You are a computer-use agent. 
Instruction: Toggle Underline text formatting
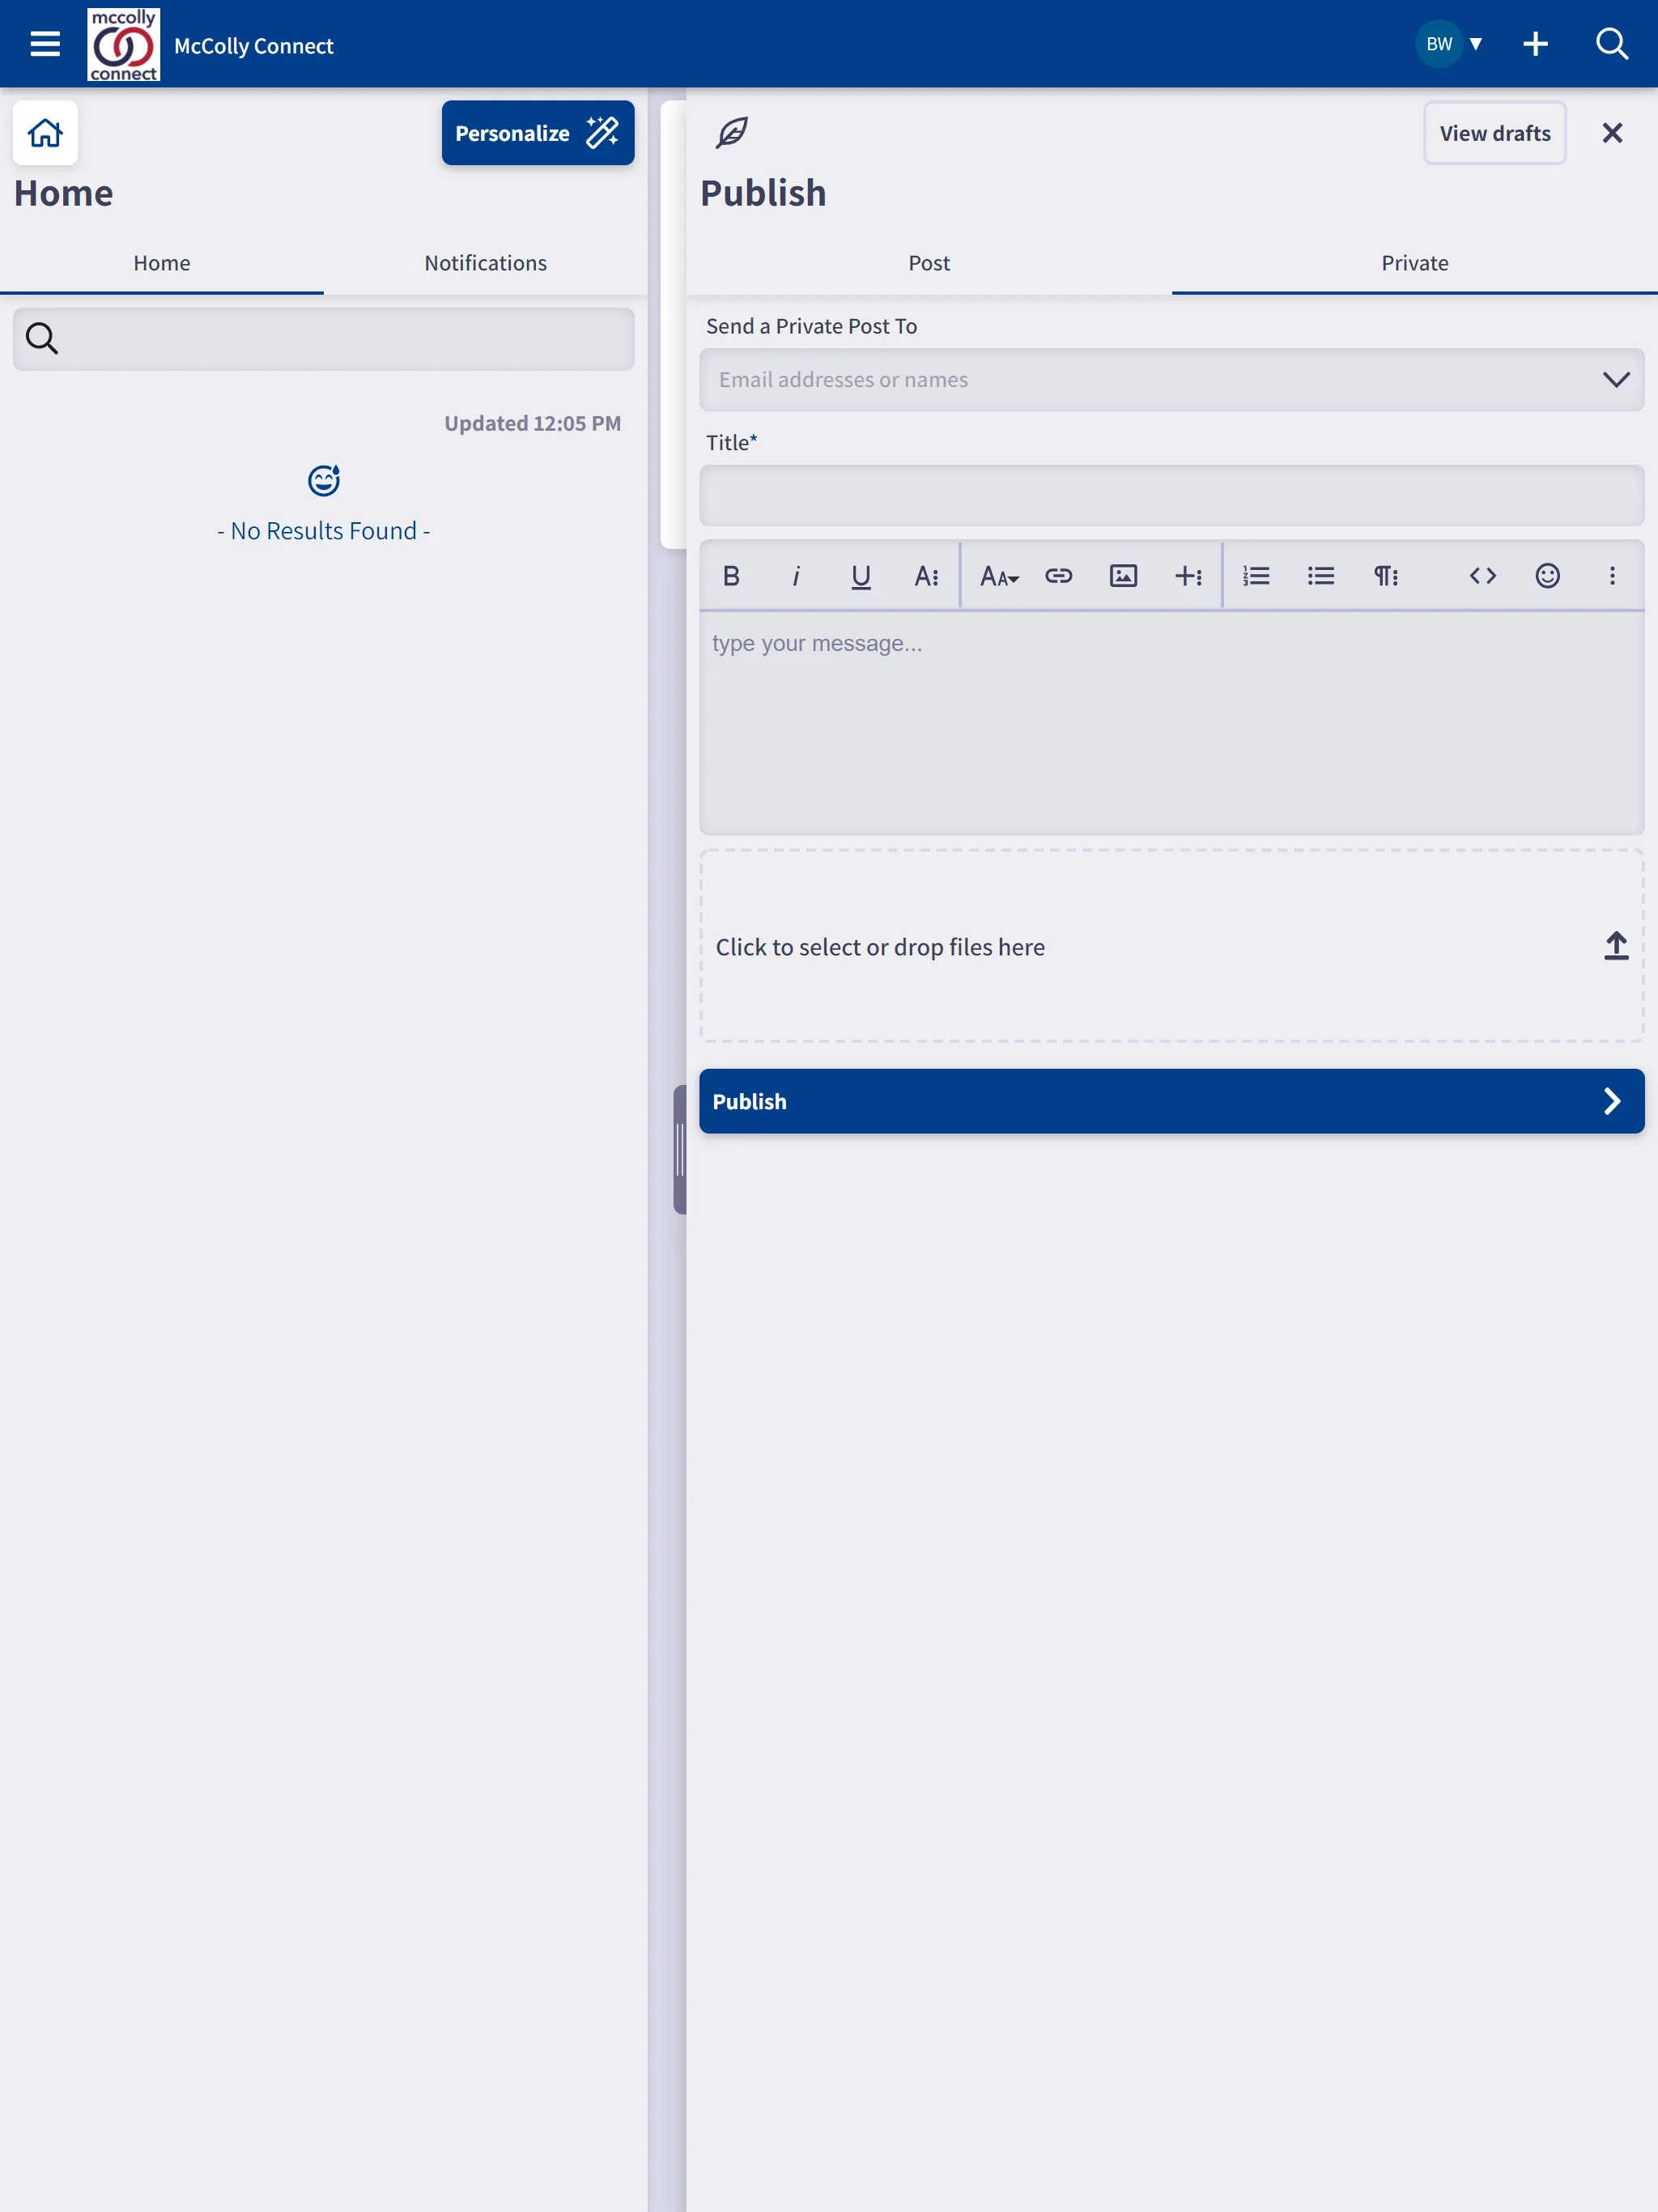(x=861, y=575)
